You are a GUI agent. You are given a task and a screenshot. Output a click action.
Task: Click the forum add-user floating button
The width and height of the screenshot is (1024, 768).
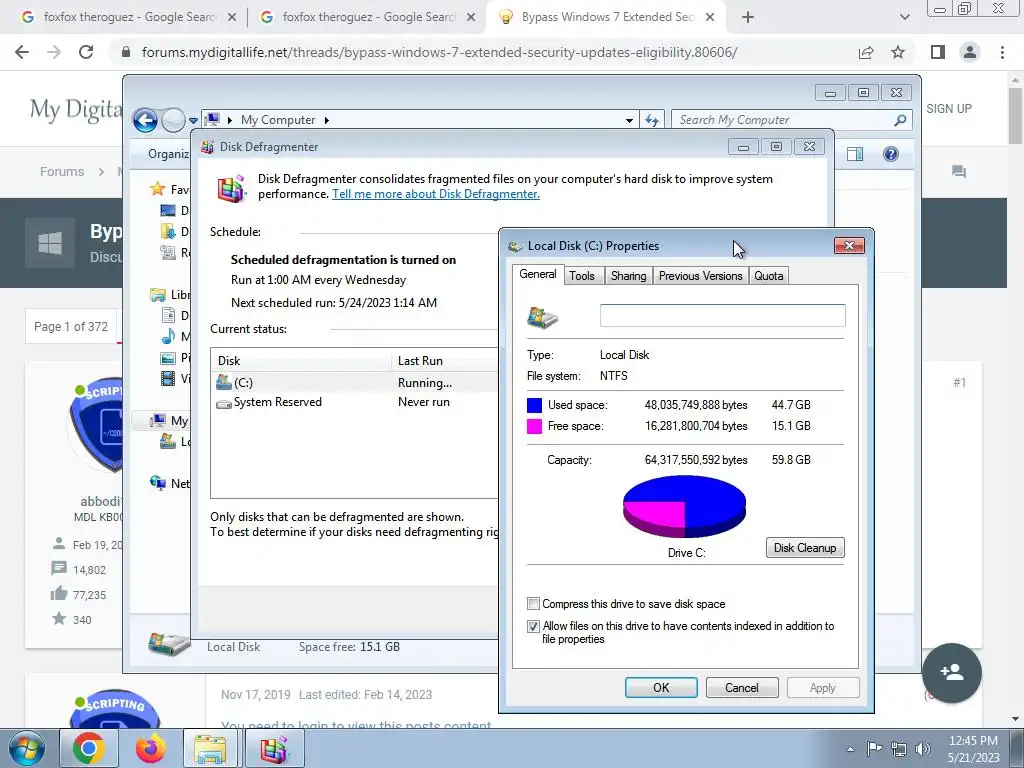952,673
